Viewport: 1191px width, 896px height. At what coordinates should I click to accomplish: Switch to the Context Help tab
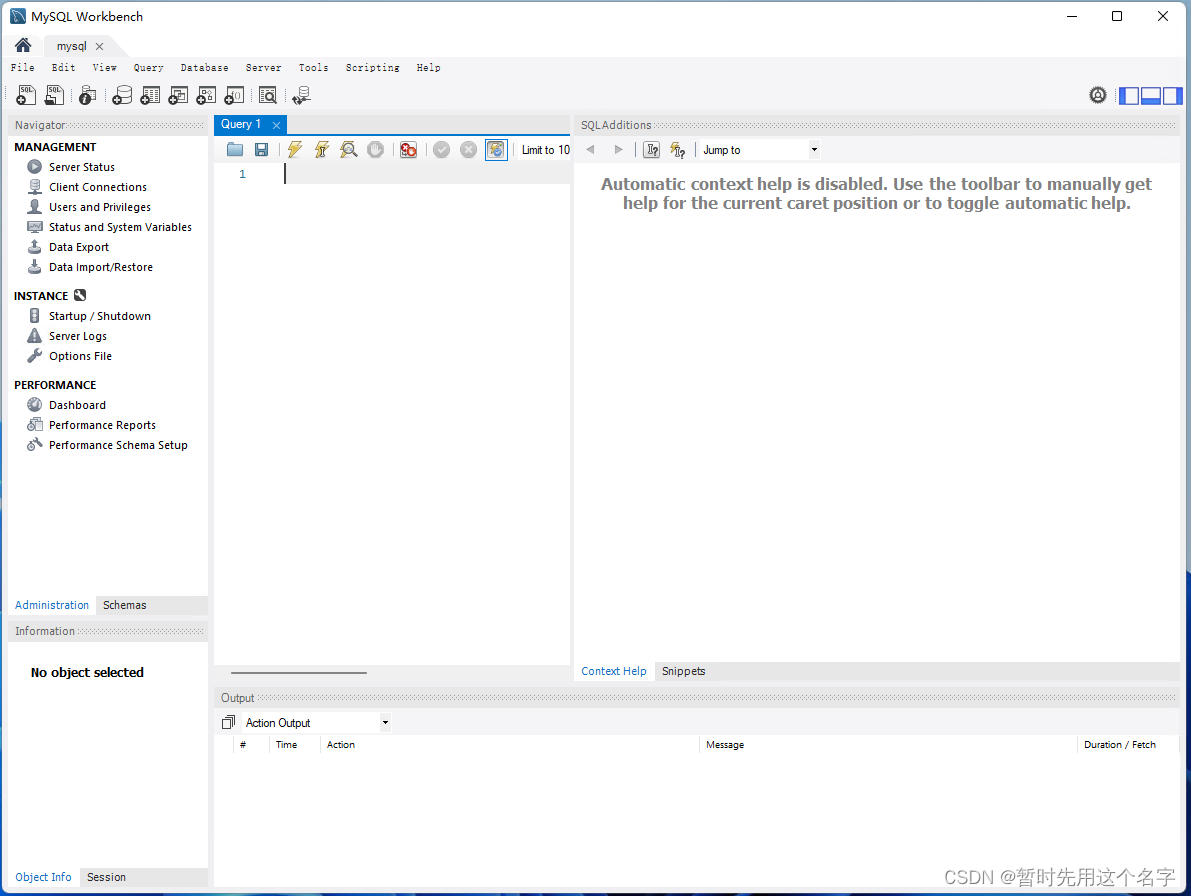614,671
